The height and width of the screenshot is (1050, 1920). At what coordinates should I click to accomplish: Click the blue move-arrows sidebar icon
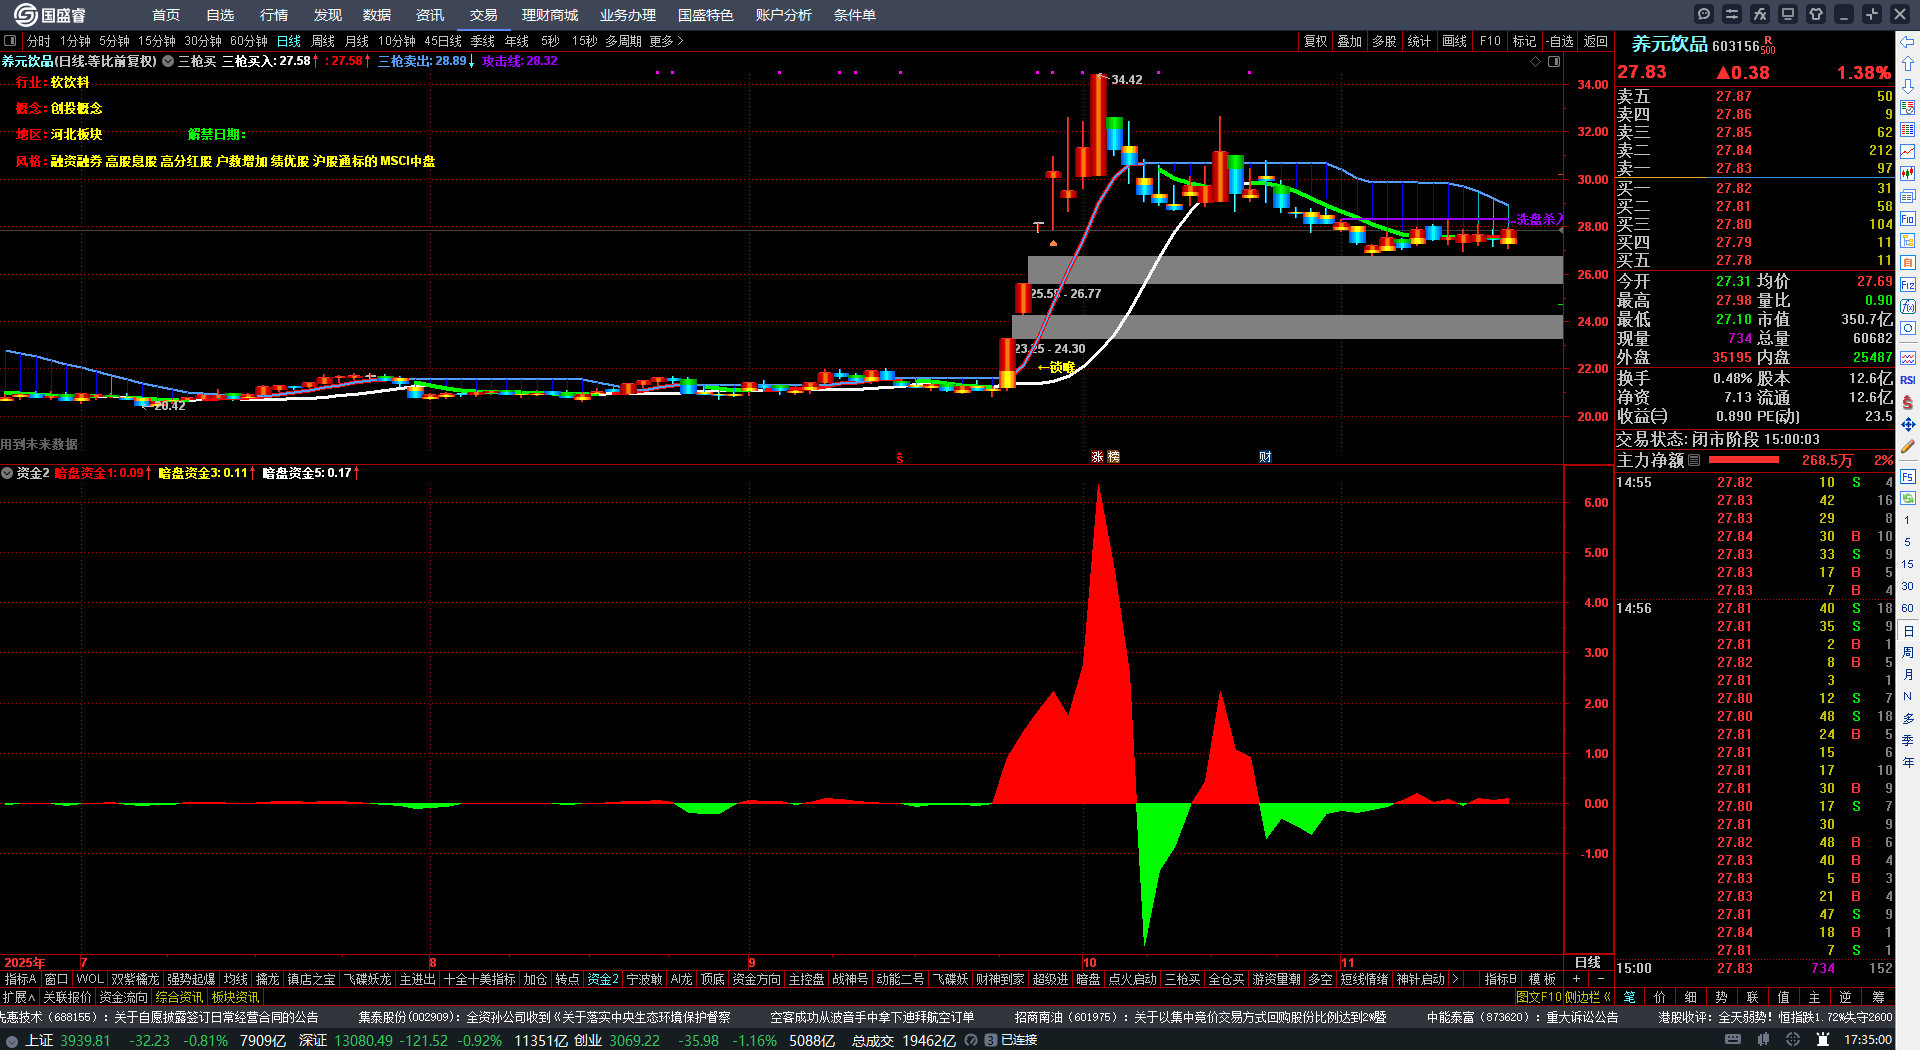point(1908,425)
